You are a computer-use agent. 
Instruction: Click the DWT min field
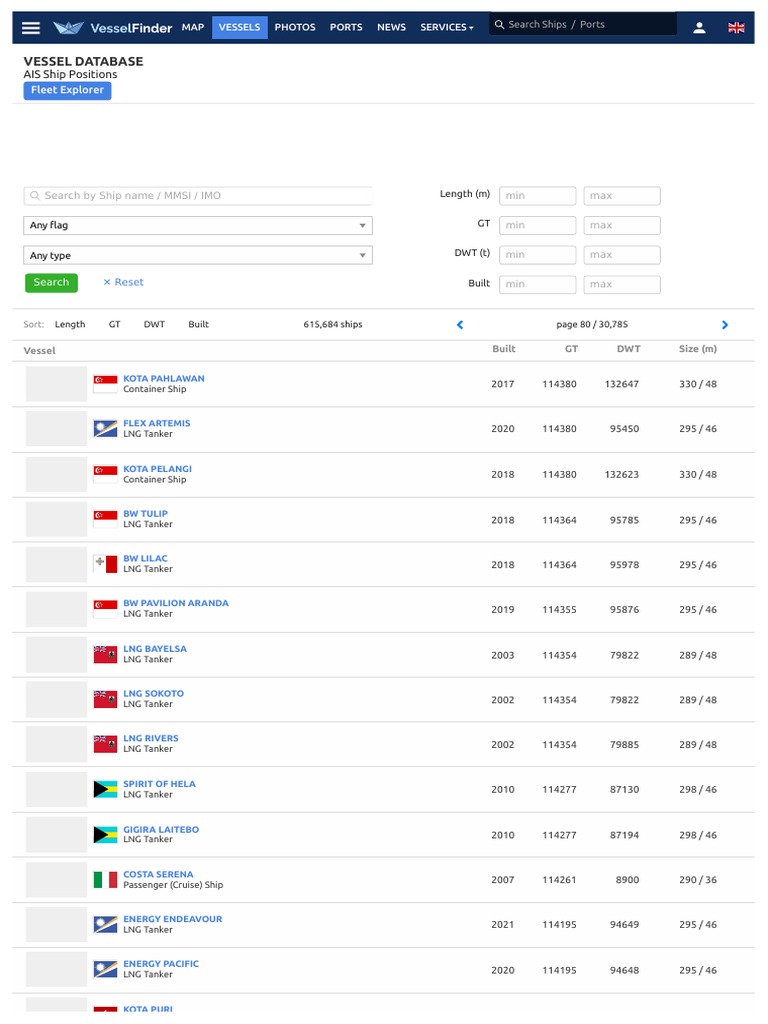537,255
